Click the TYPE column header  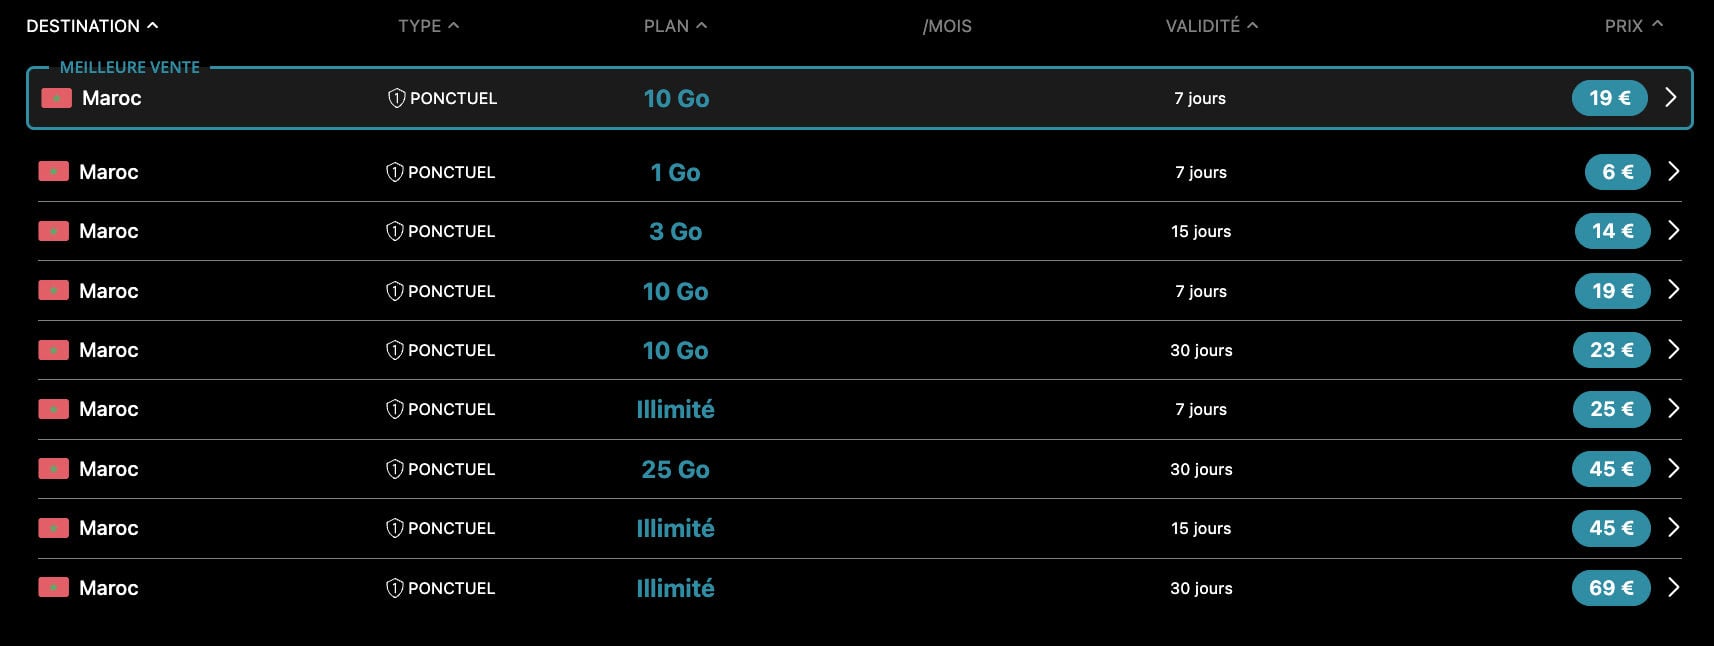tap(419, 26)
